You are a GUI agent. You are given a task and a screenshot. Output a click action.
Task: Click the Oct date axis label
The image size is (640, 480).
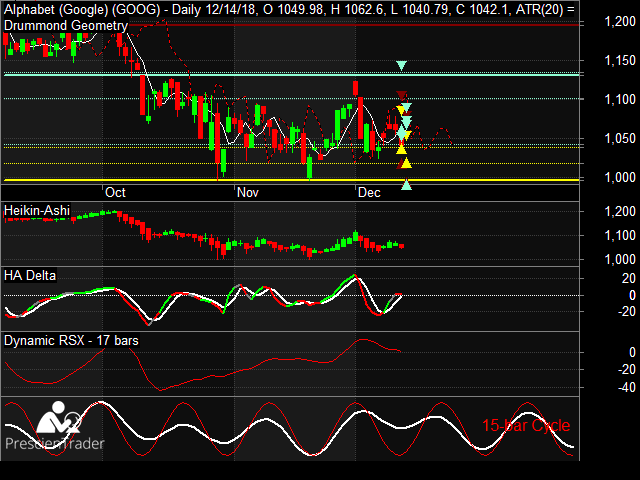click(115, 193)
